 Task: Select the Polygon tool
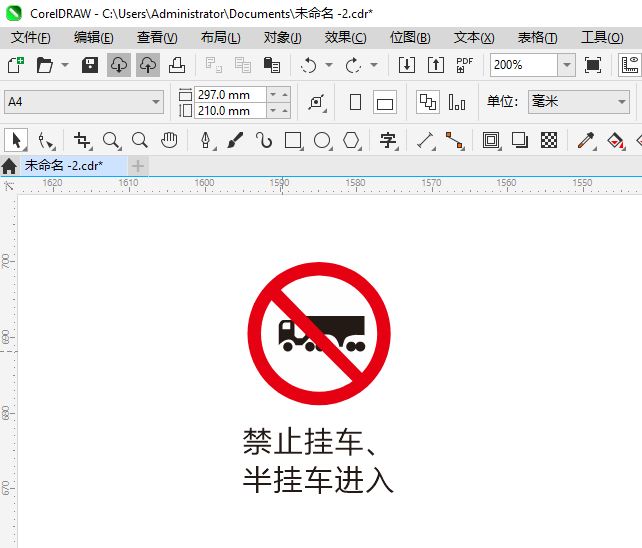coord(352,140)
